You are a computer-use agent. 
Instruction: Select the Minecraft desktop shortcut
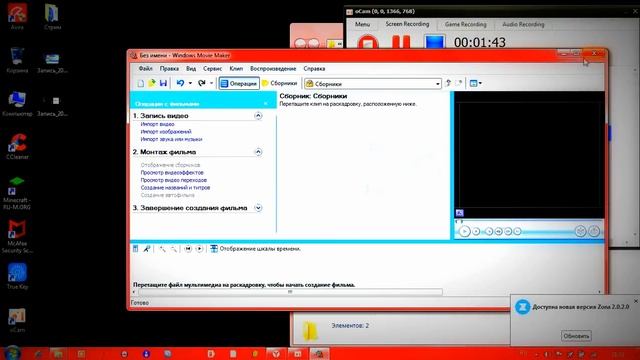17,193
